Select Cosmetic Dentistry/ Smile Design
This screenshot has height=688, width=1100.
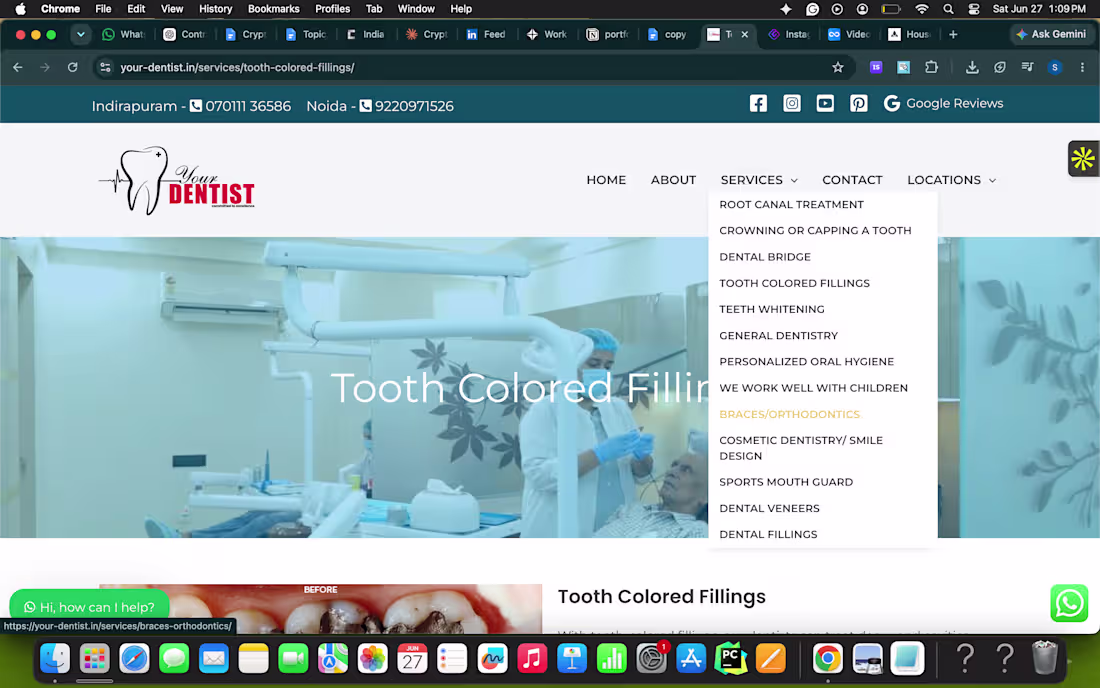(x=800, y=448)
